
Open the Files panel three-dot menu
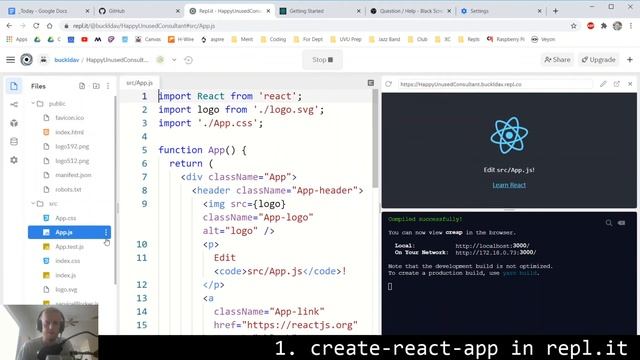tap(108, 86)
